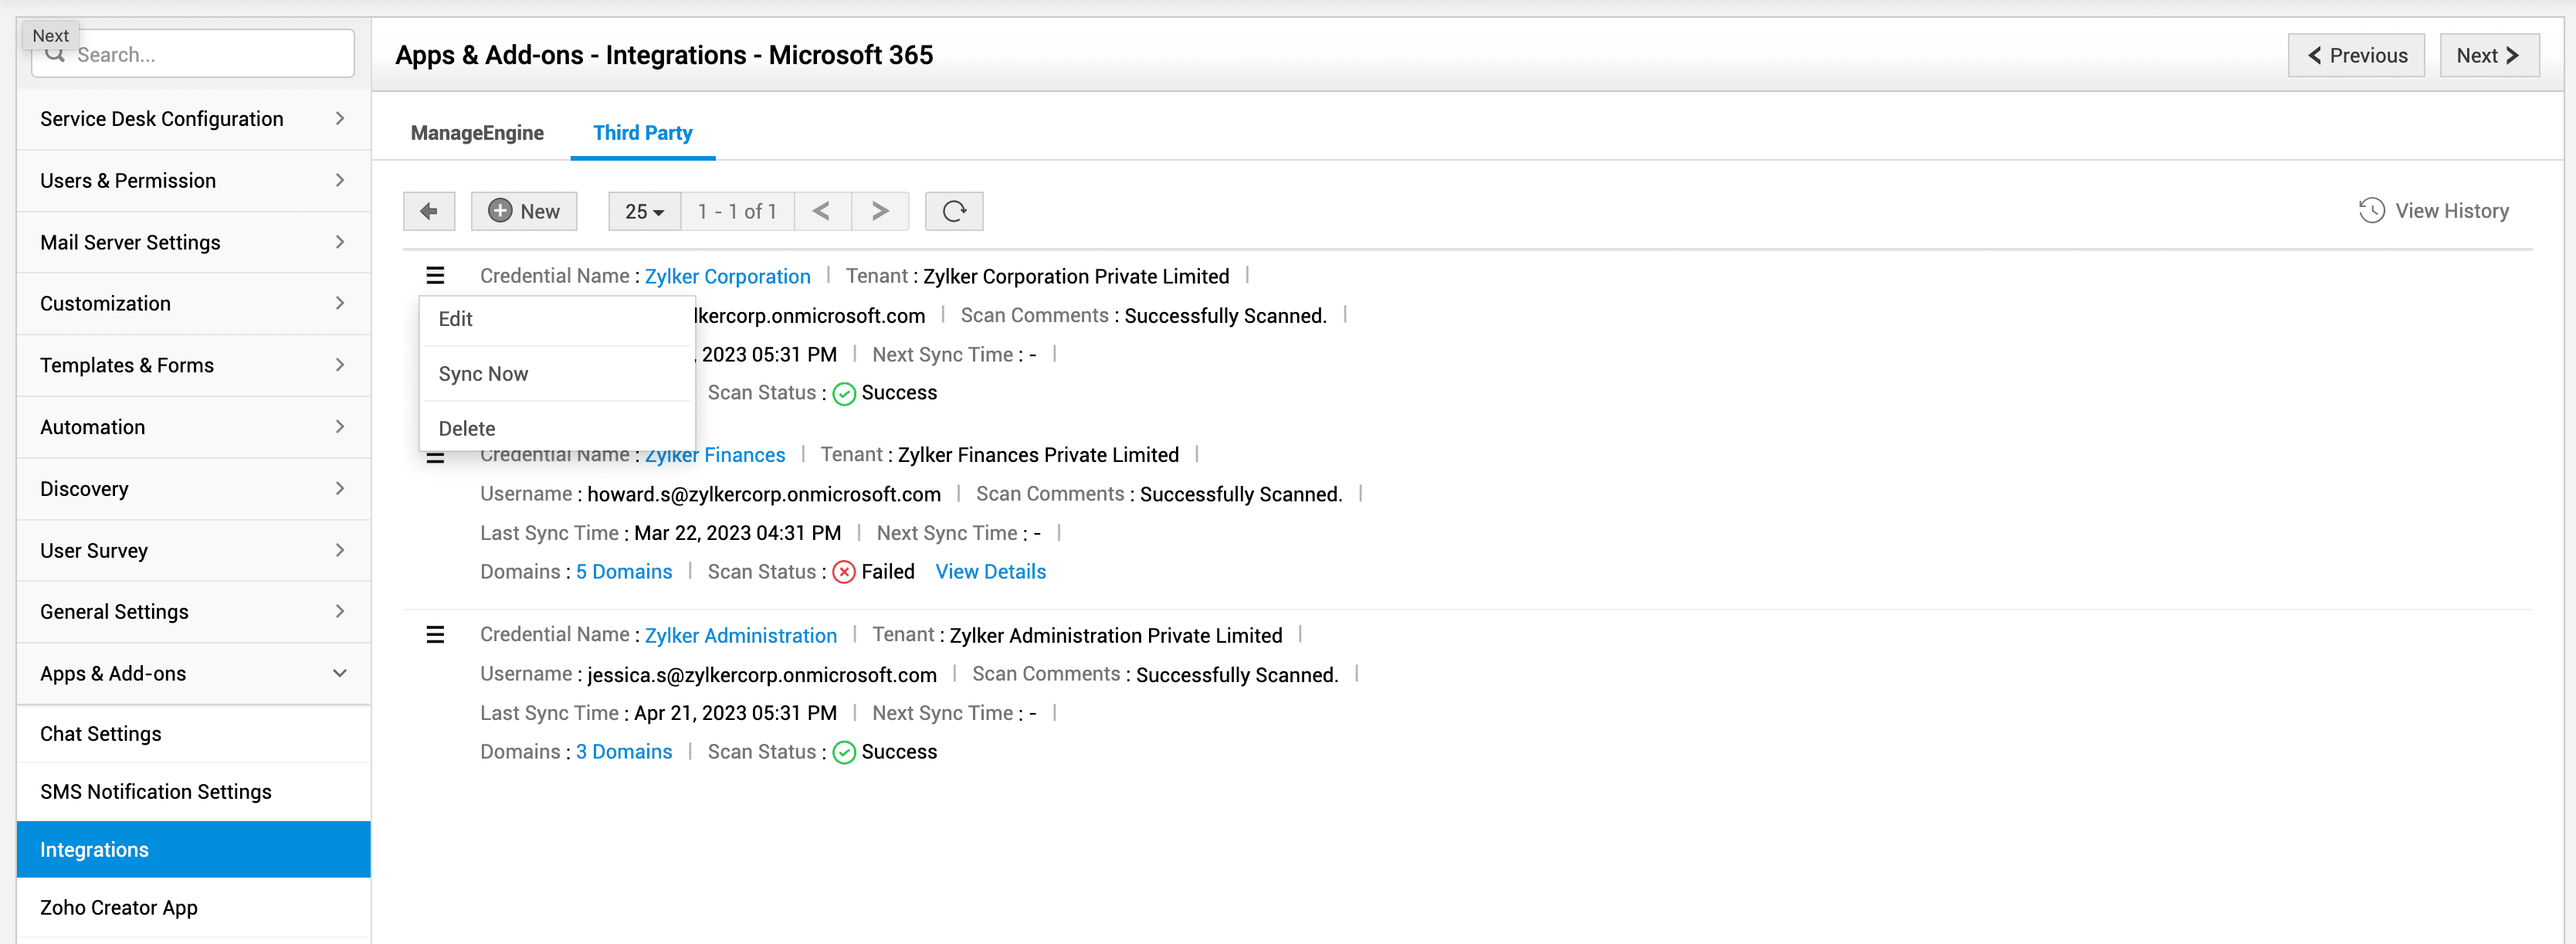Open hamburger menu for Zylker Corporation
2576x944 pixels.
coord(435,276)
